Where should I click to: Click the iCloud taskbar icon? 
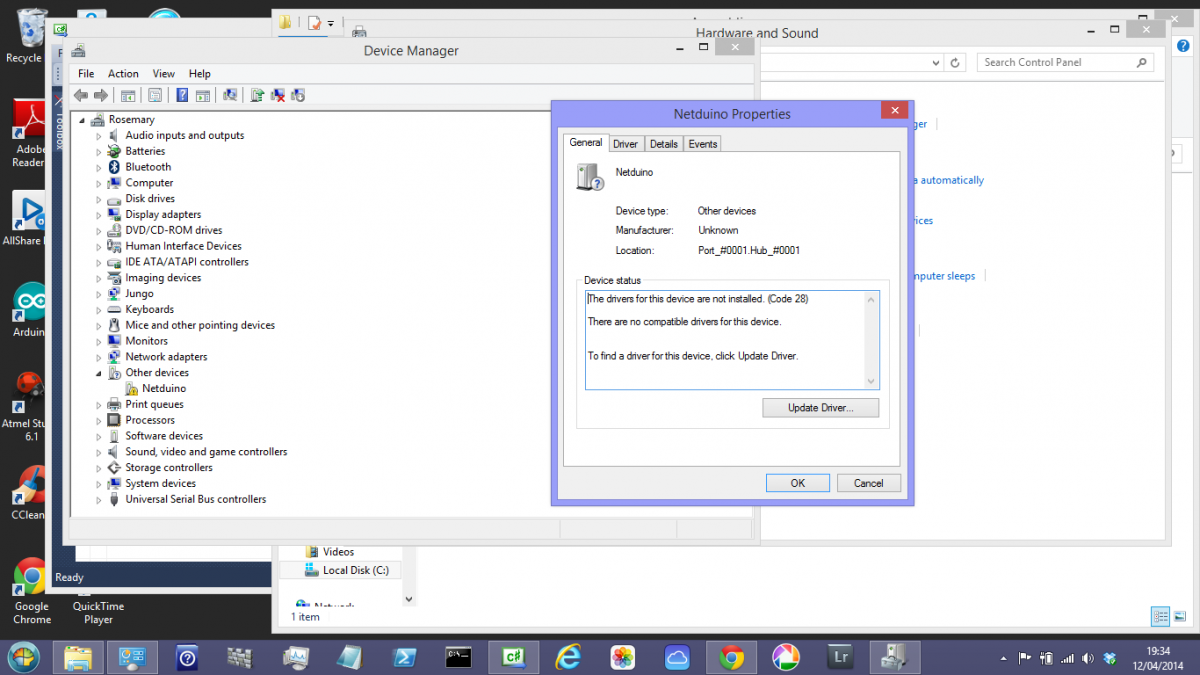(677, 657)
